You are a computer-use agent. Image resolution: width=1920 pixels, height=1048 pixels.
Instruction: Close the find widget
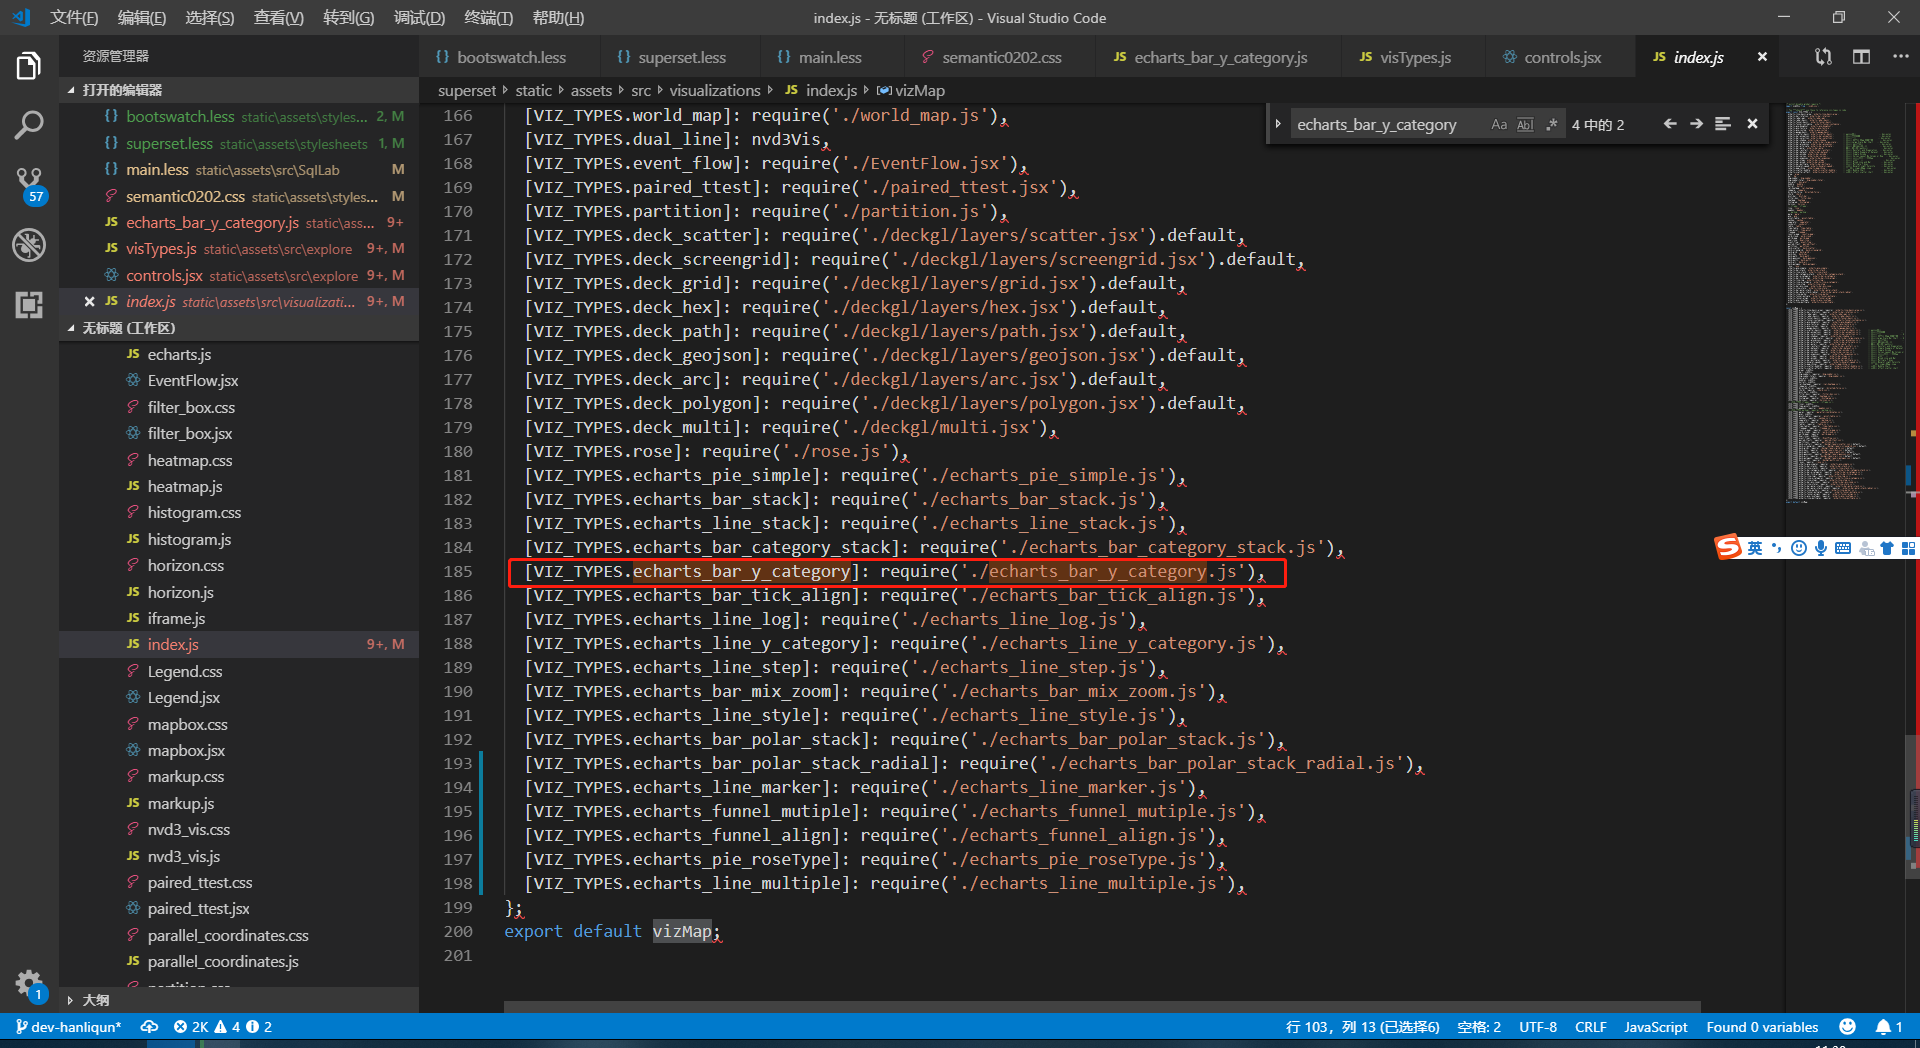(x=1752, y=124)
